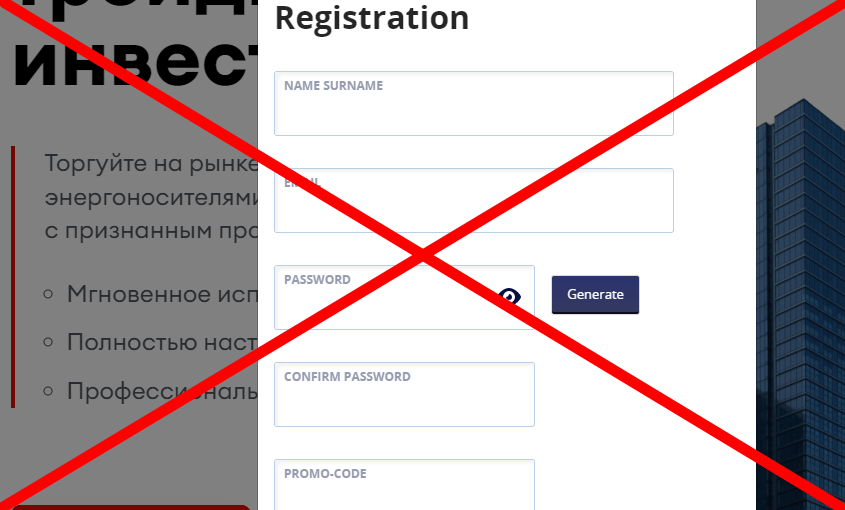The width and height of the screenshot is (845, 510).
Task: Click the circle bullet before 'Мгновенное'
Action: pos(48,294)
